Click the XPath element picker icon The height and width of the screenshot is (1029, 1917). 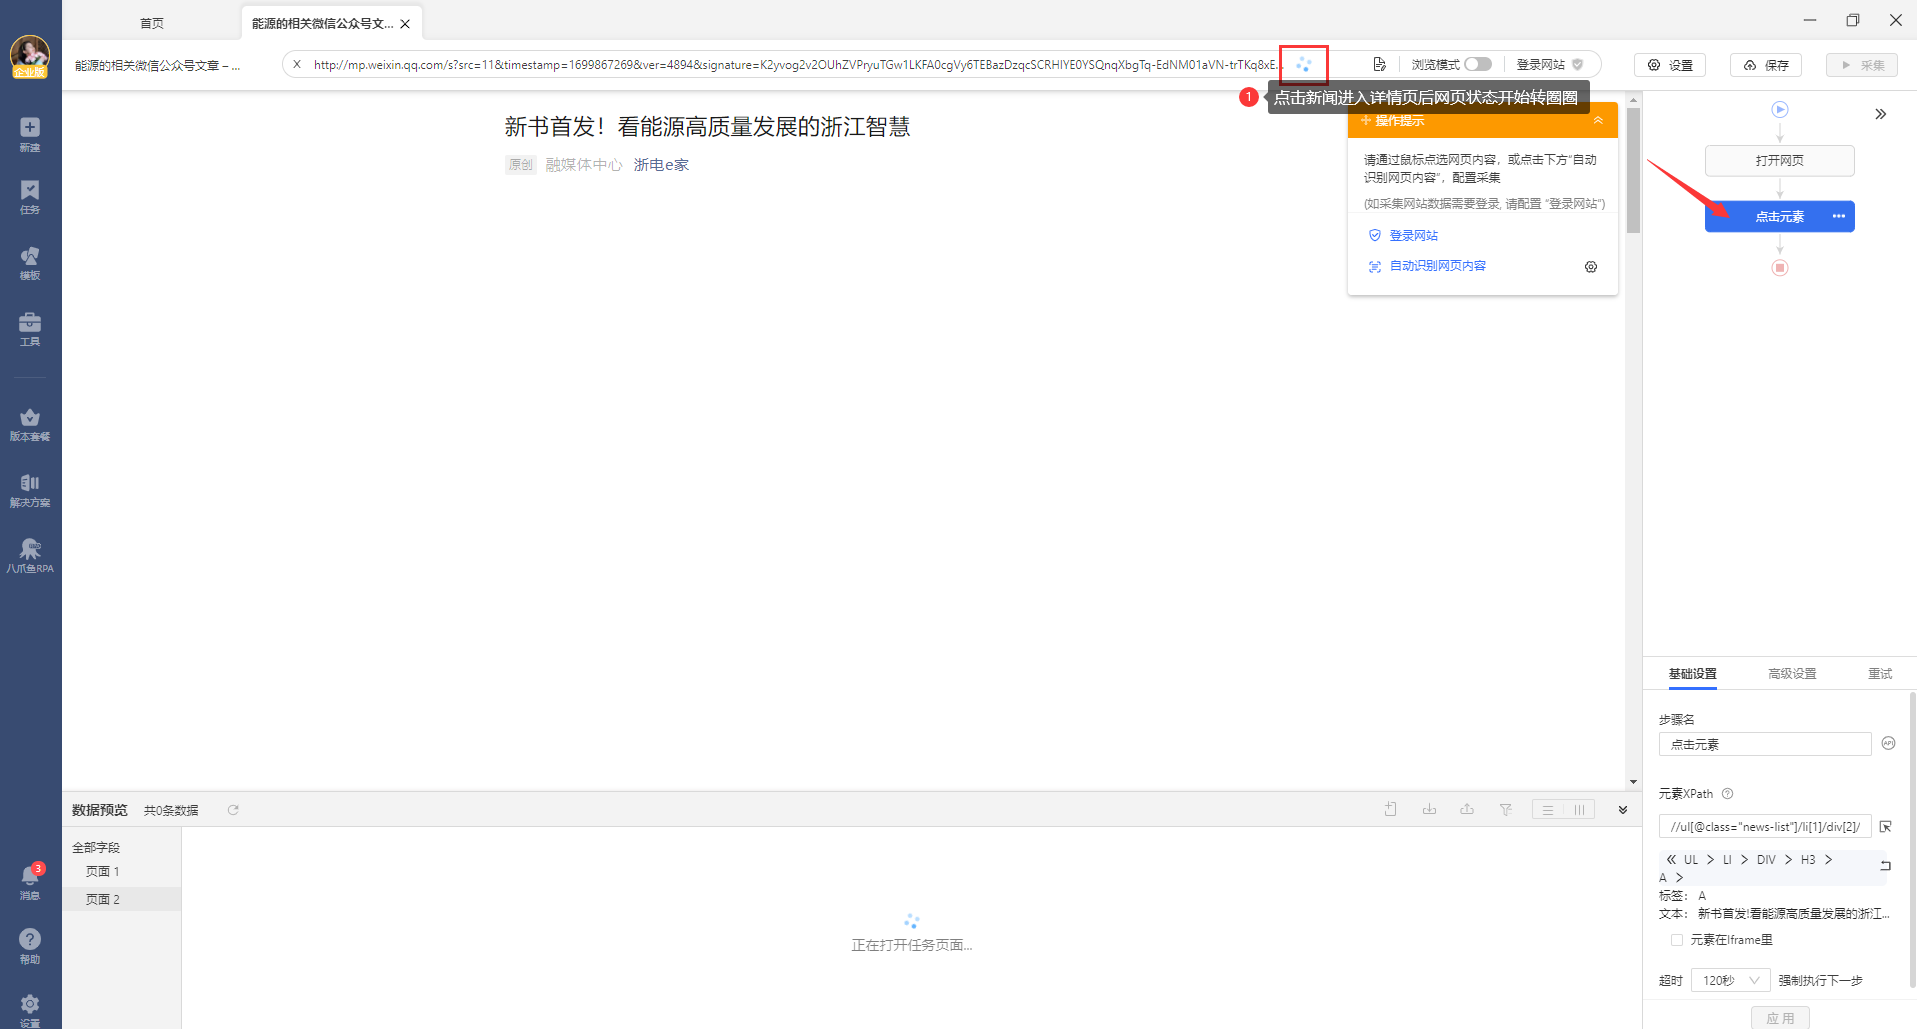[x=1886, y=827]
